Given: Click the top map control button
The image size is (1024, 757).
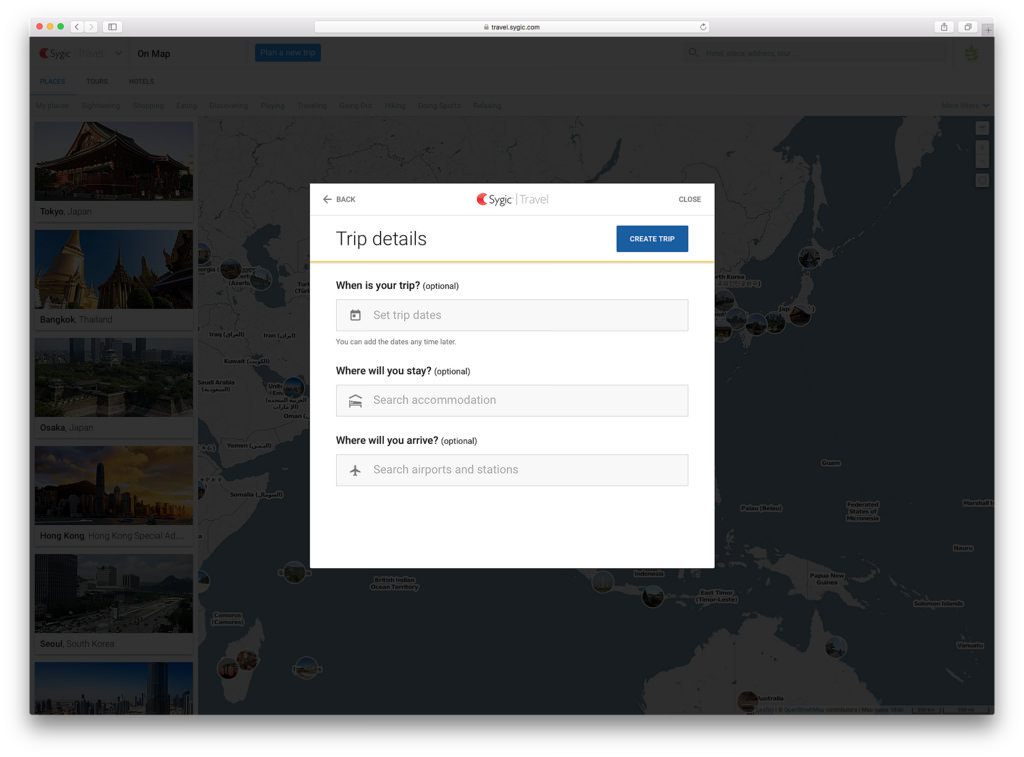Looking at the screenshot, I should (x=982, y=129).
